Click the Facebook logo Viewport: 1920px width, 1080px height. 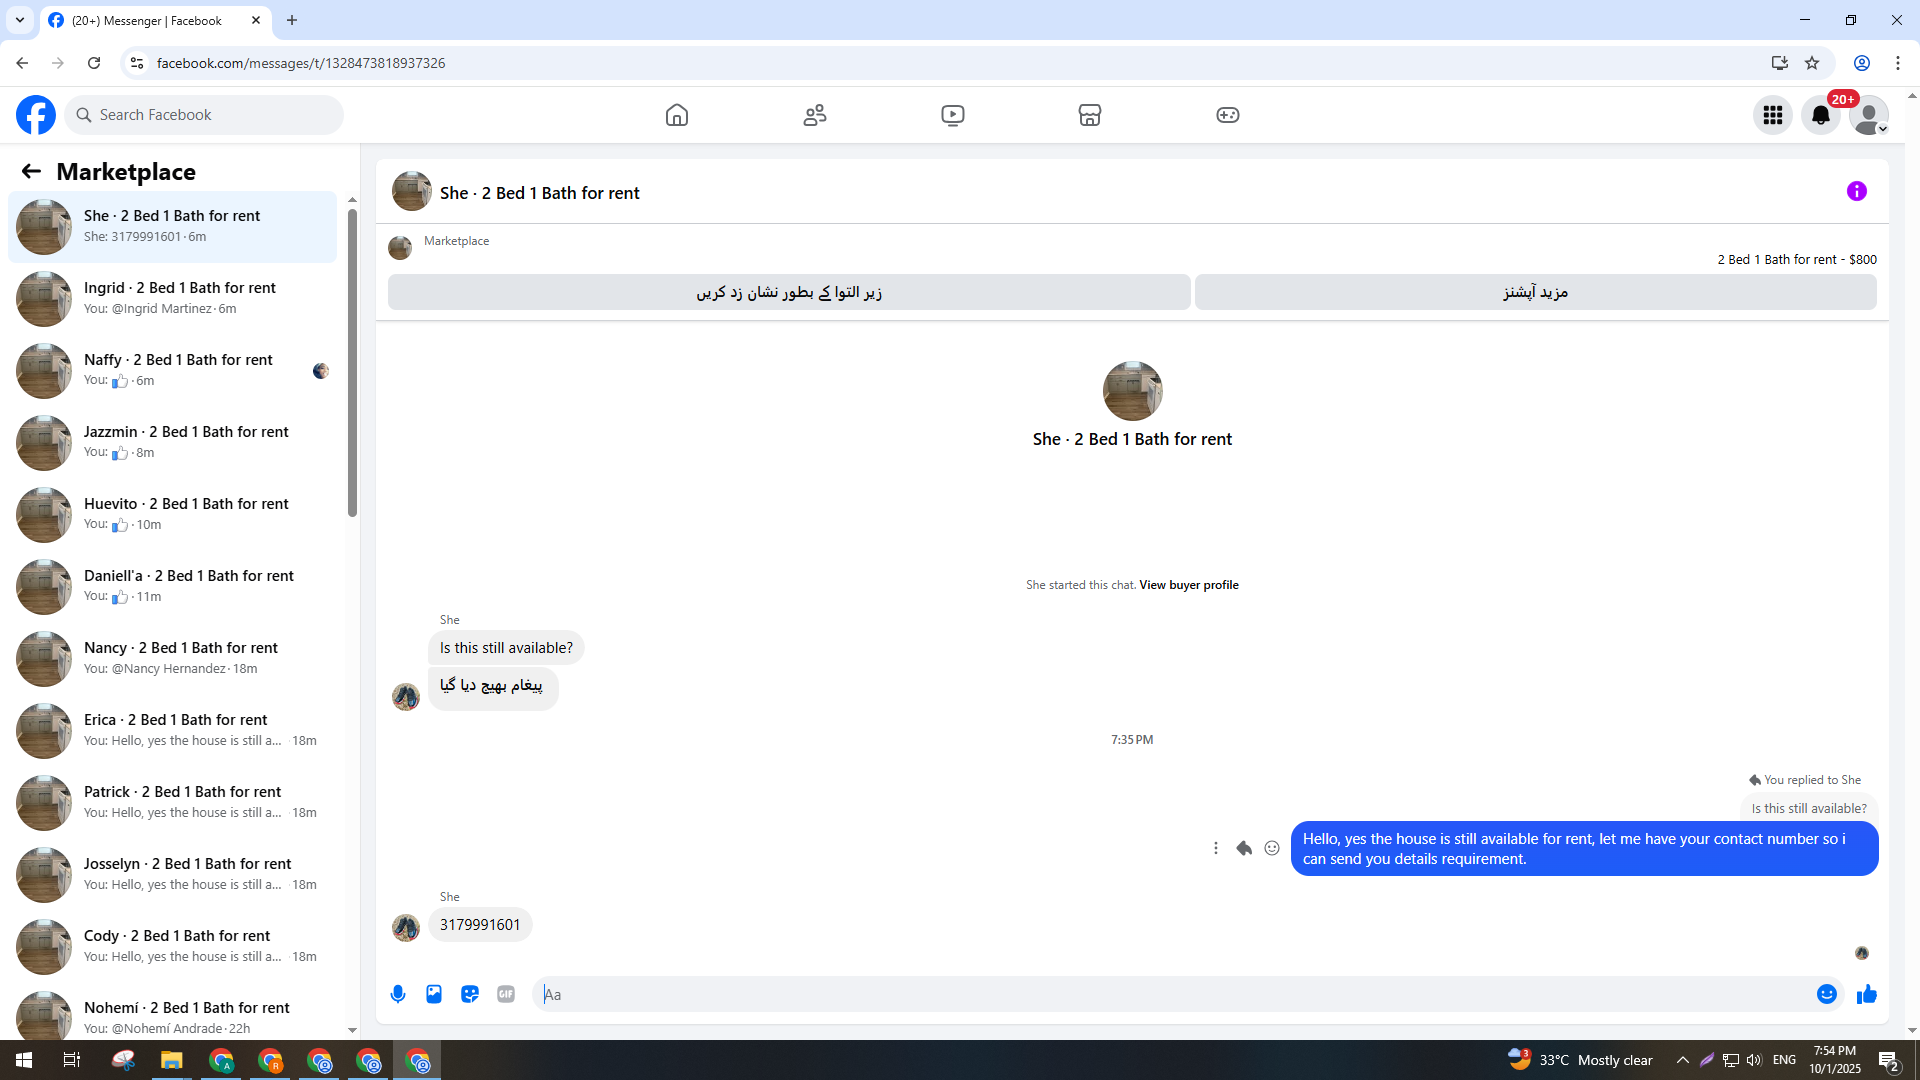click(36, 115)
